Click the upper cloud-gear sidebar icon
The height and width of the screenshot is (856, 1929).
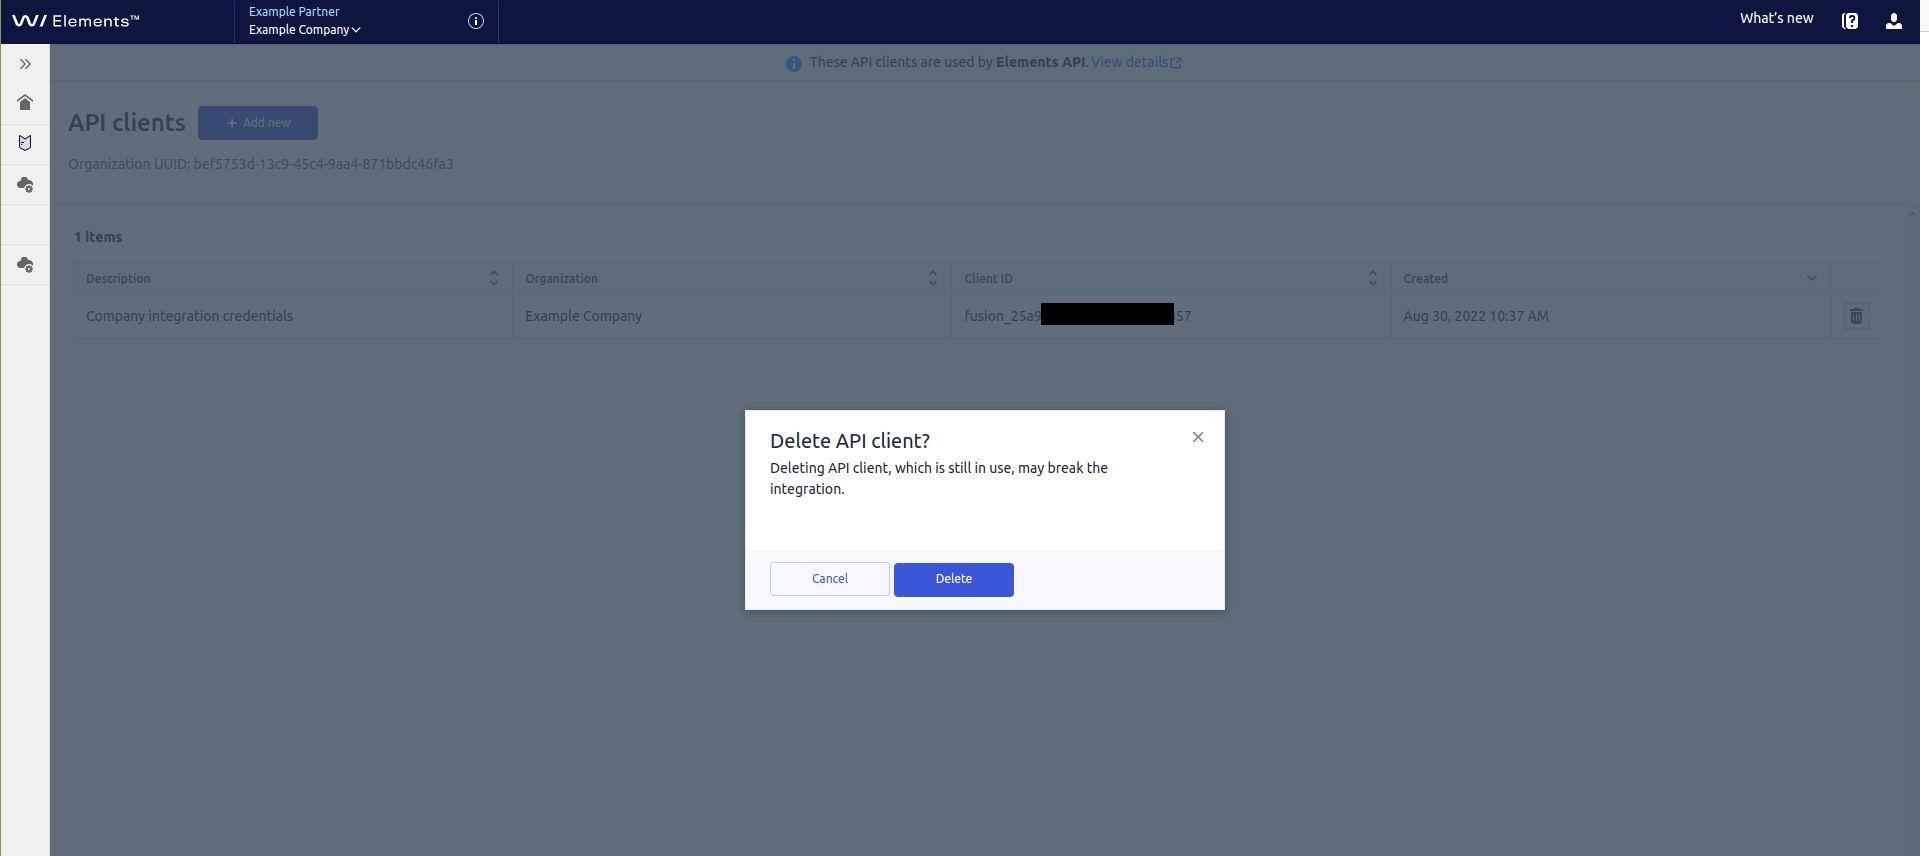(25, 185)
